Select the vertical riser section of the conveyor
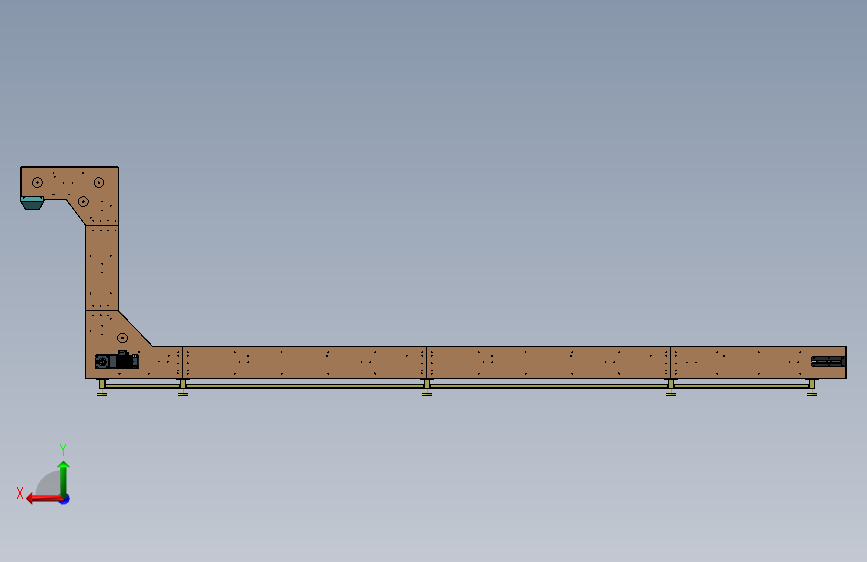The height and width of the screenshot is (562, 867). pos(102,268)
